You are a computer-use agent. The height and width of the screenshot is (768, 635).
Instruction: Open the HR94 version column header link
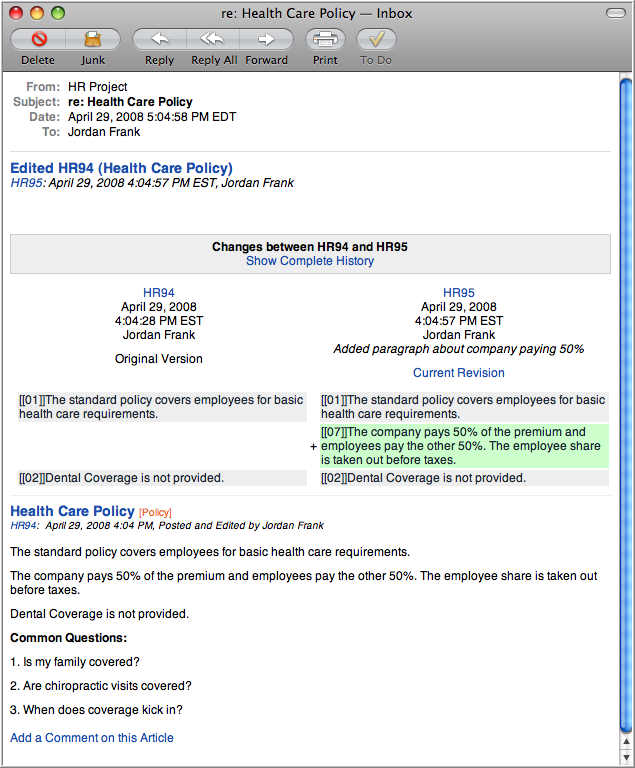pos(159,293)
